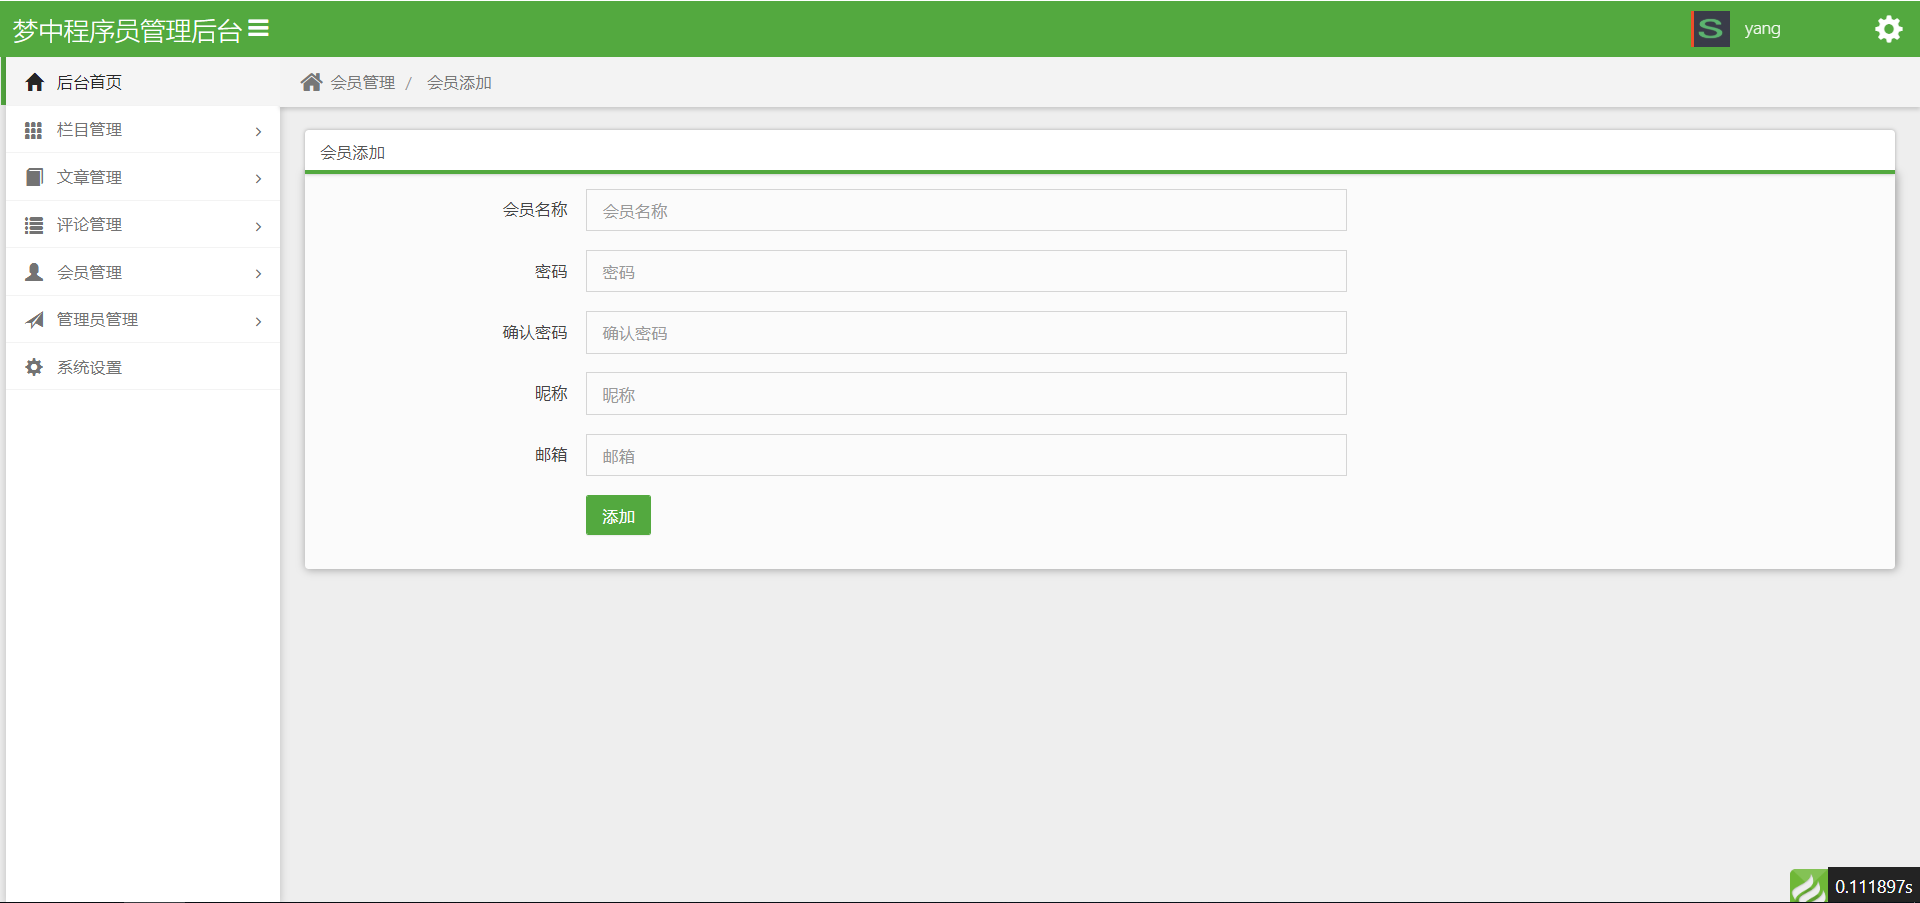
Task: Expand the 栏目管理 chevron arrow
Action: point(258,131)
